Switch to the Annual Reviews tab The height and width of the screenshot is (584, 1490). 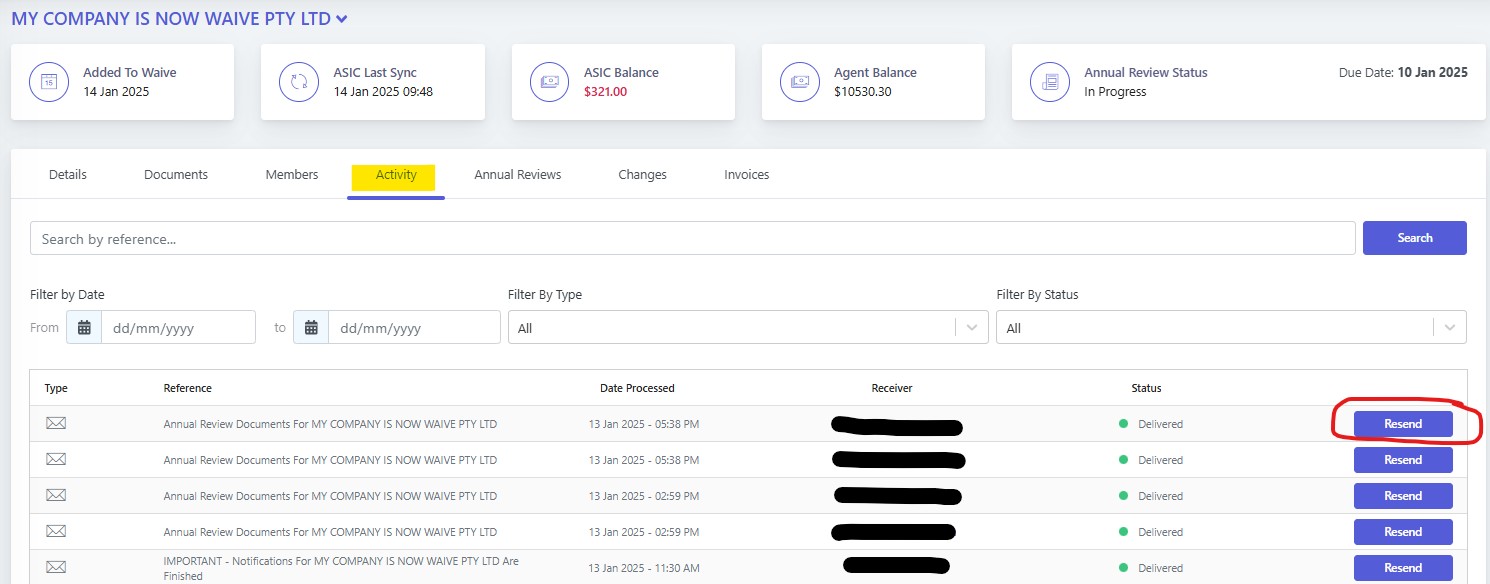point(517,175)
